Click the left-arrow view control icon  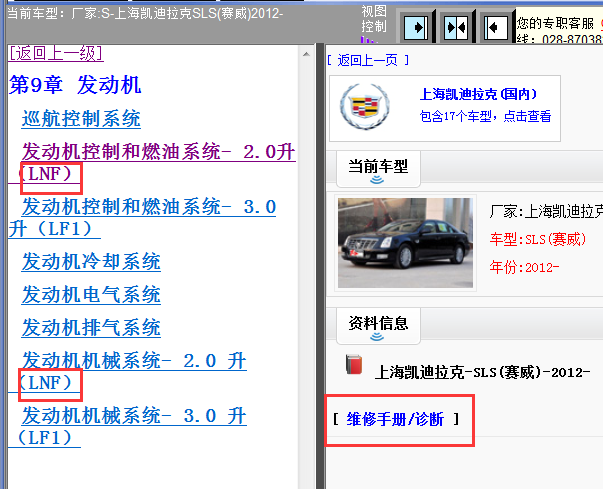pyautogui.click(x=496, y=27)
